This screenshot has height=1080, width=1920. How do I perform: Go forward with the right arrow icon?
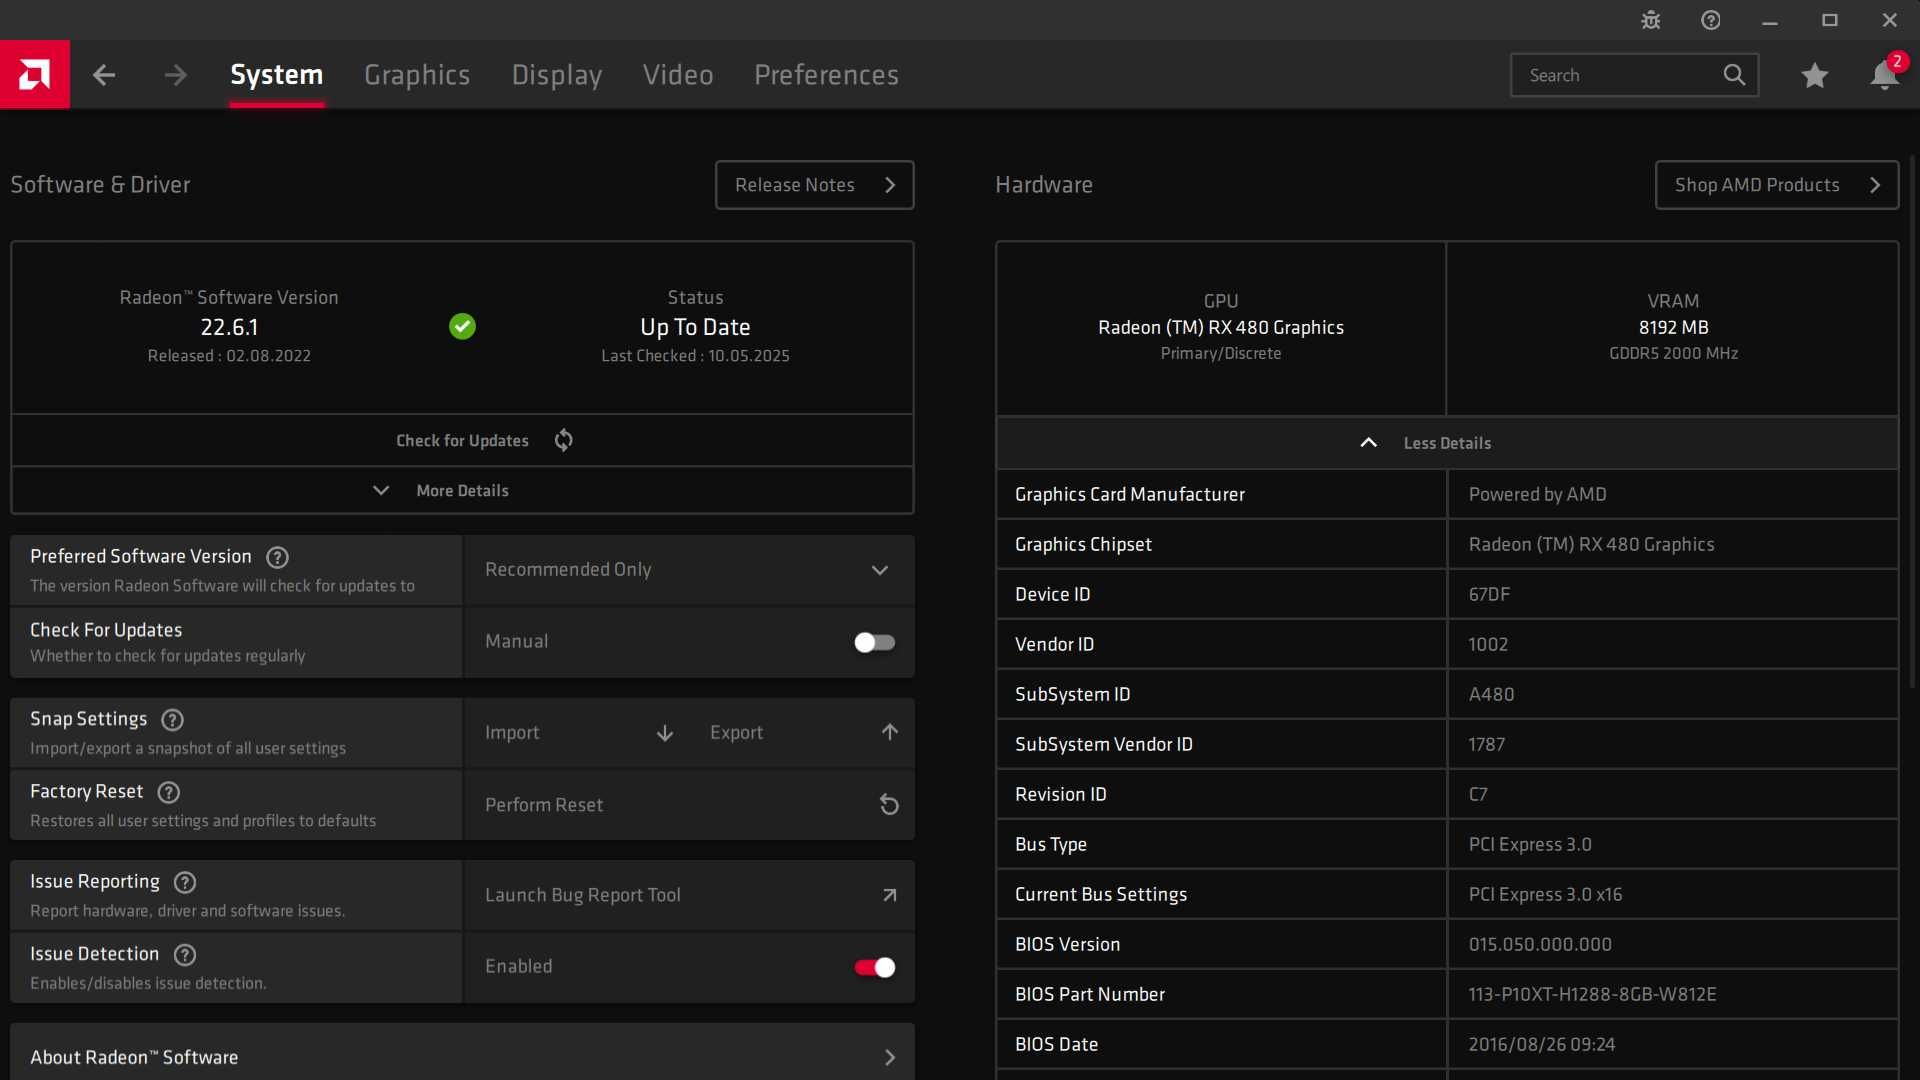pyautogui.click(x=176, y=75)
